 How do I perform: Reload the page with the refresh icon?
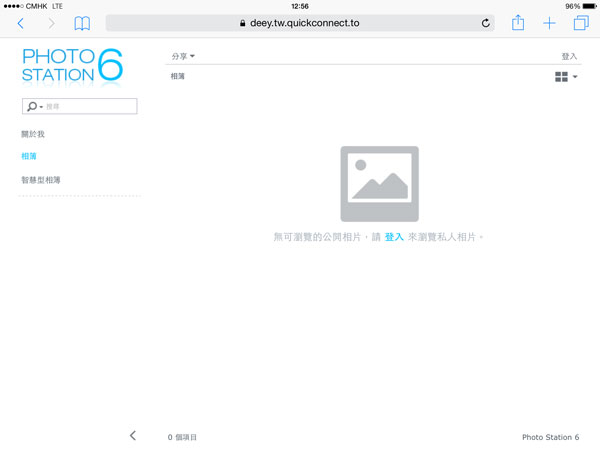tap(486, 23)
